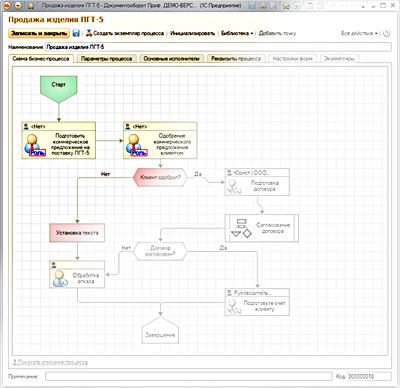Viewport: 400px width, 388px height.
Task: Select the Клиент одобрил? condition node
Action: 160,177
